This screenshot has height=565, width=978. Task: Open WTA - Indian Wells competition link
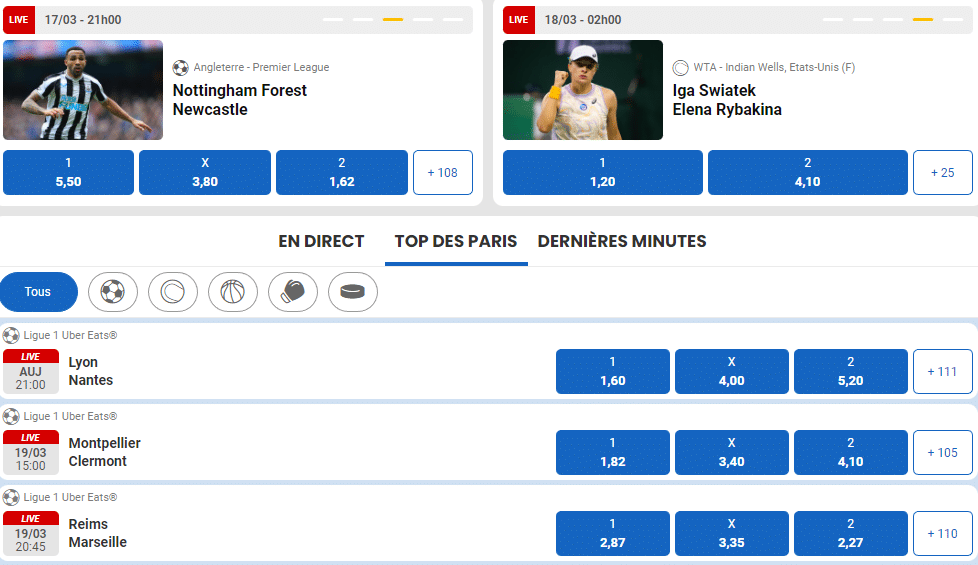[x=774, y=67]
